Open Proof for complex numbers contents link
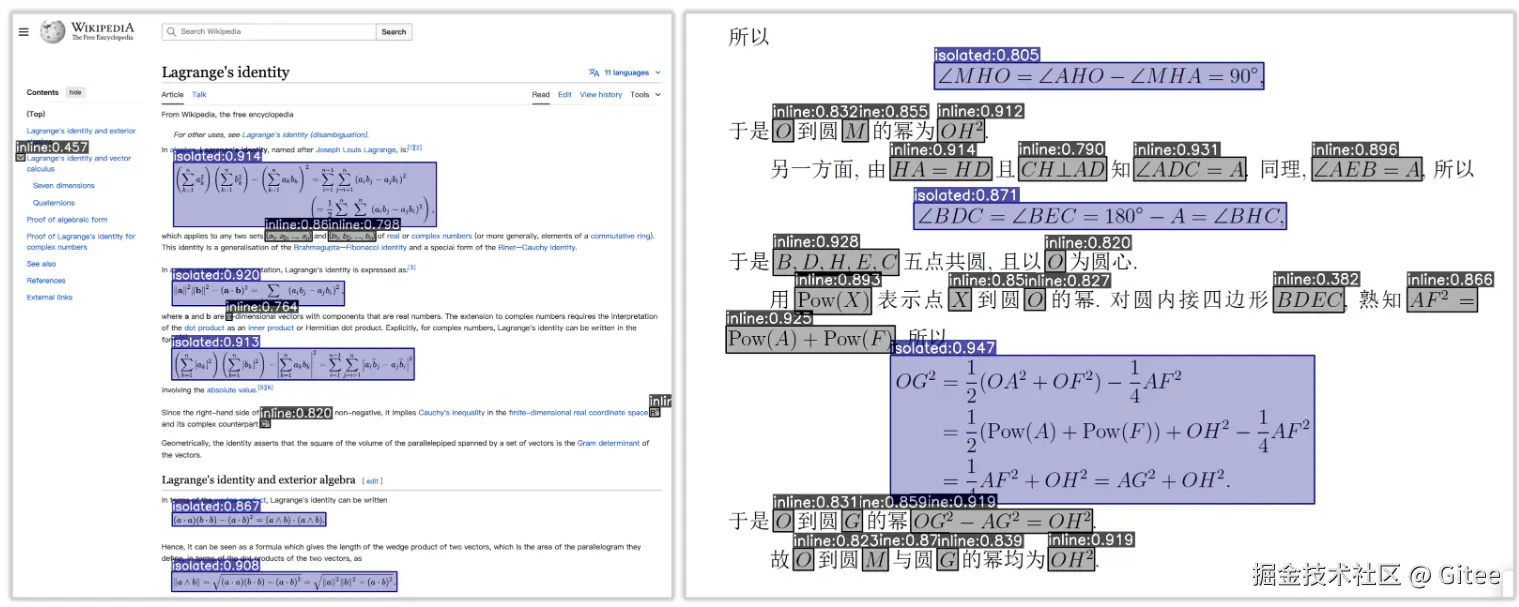 (81, 242)
